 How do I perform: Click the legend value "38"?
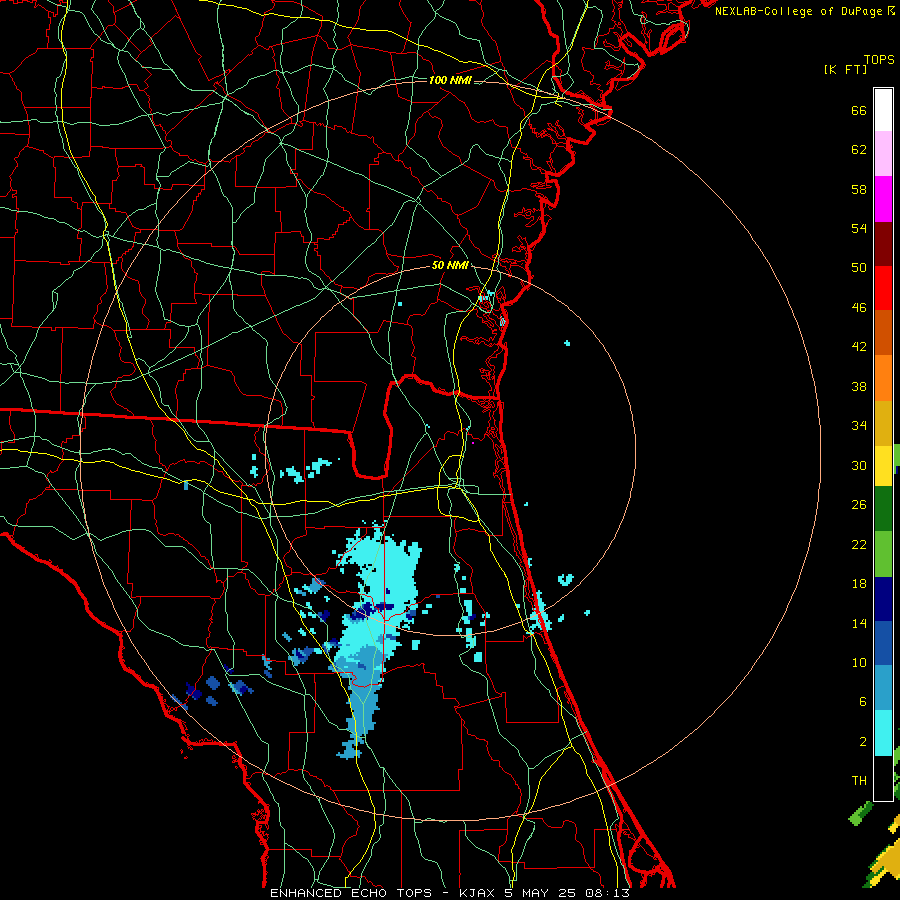[x=859, y=386]
